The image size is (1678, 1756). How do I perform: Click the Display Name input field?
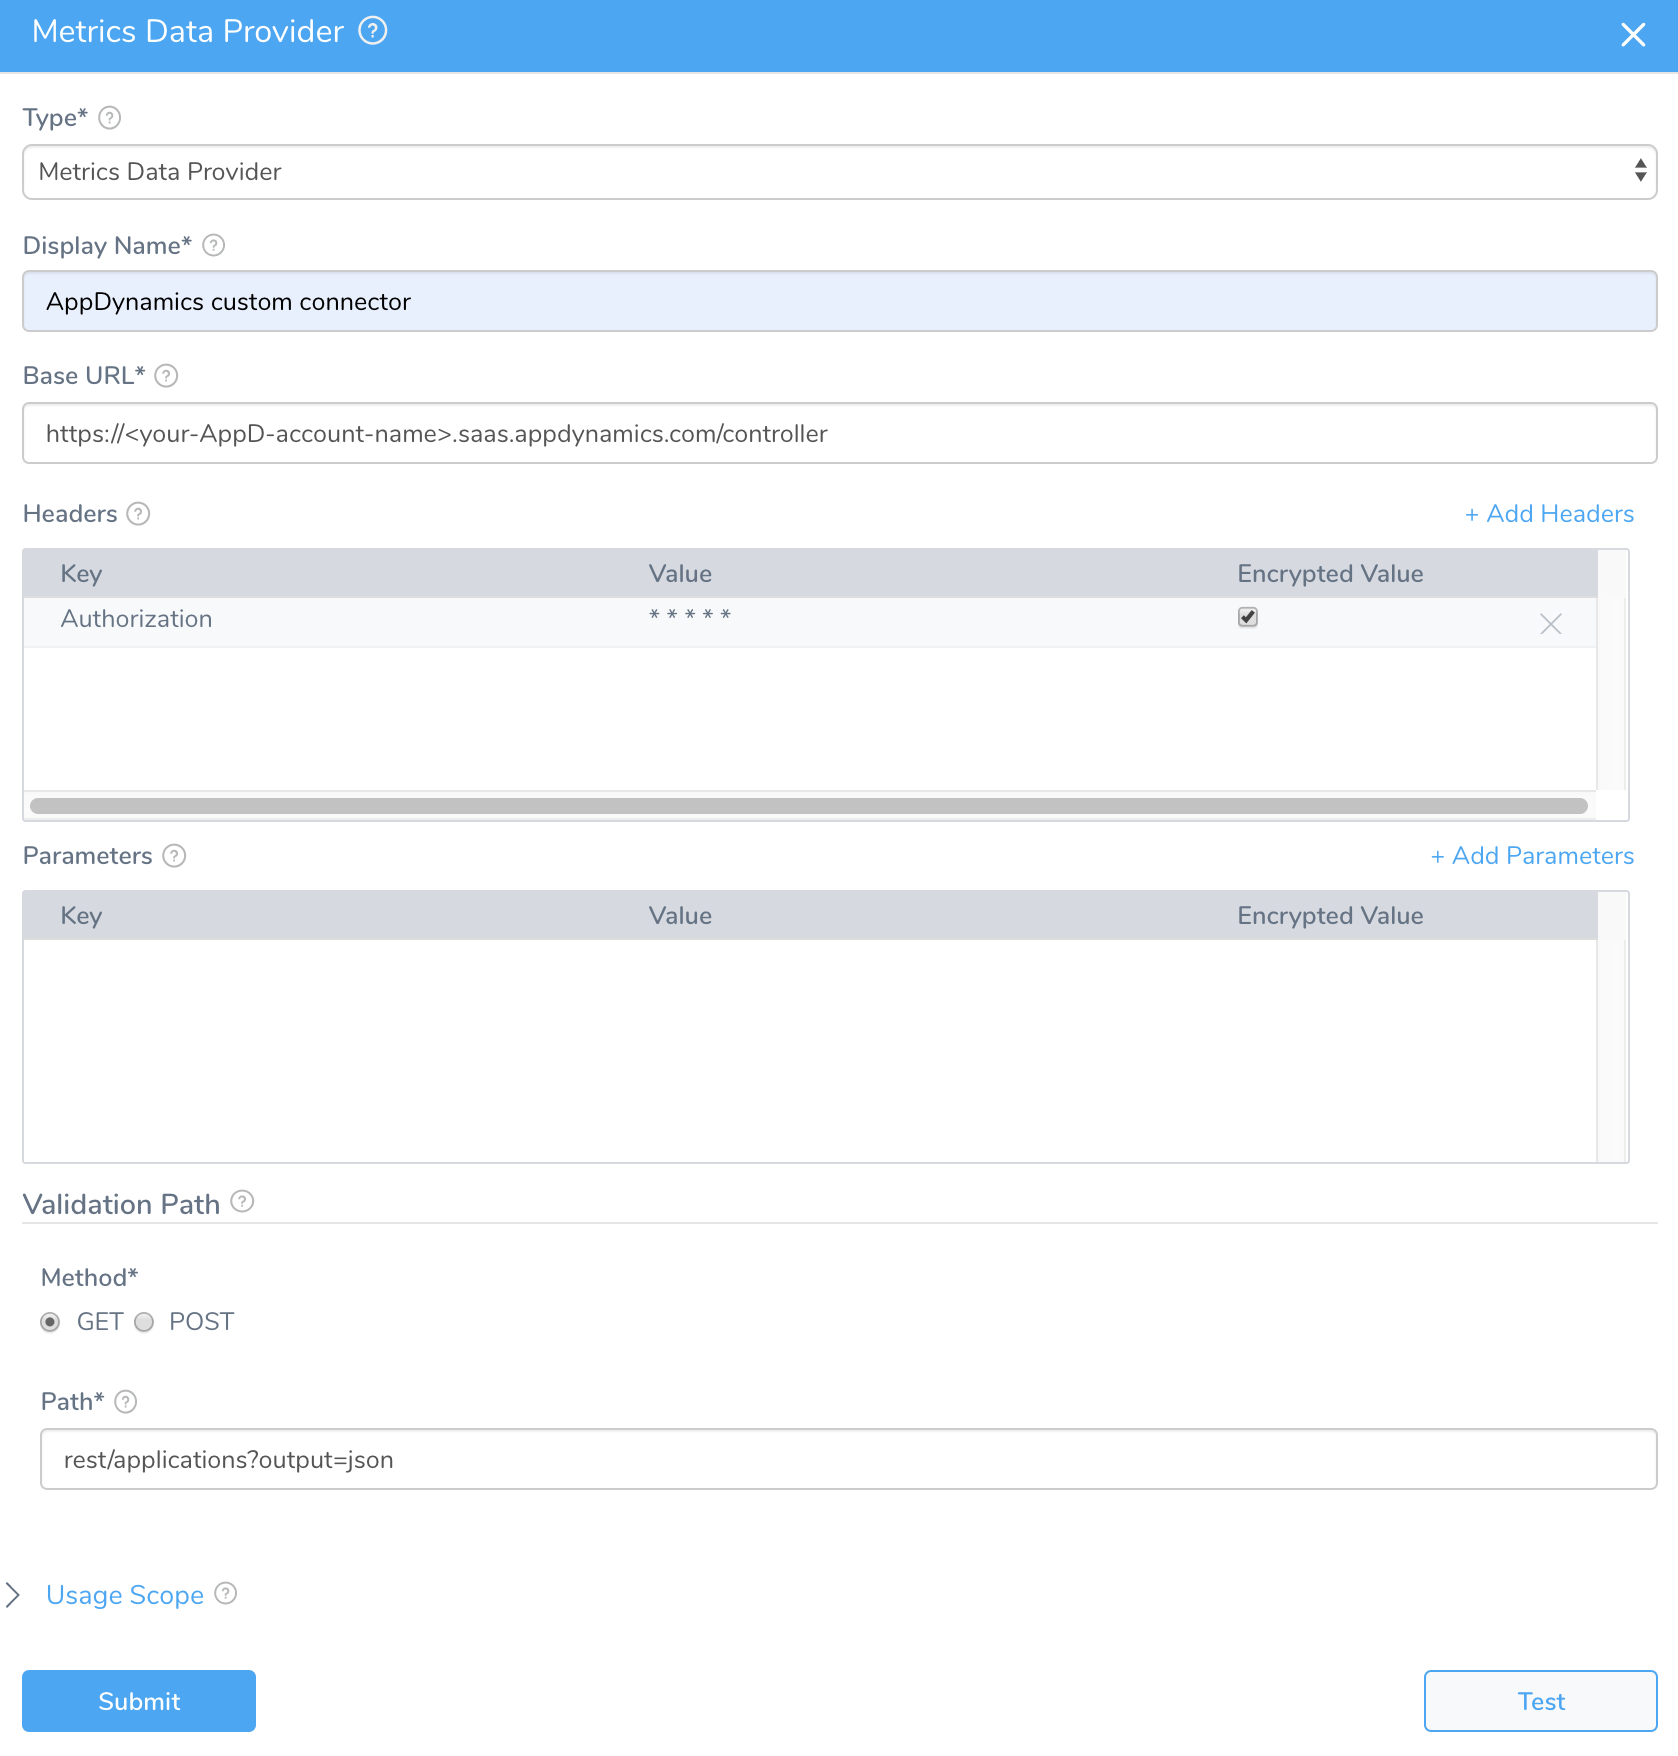tap(839, 301)
